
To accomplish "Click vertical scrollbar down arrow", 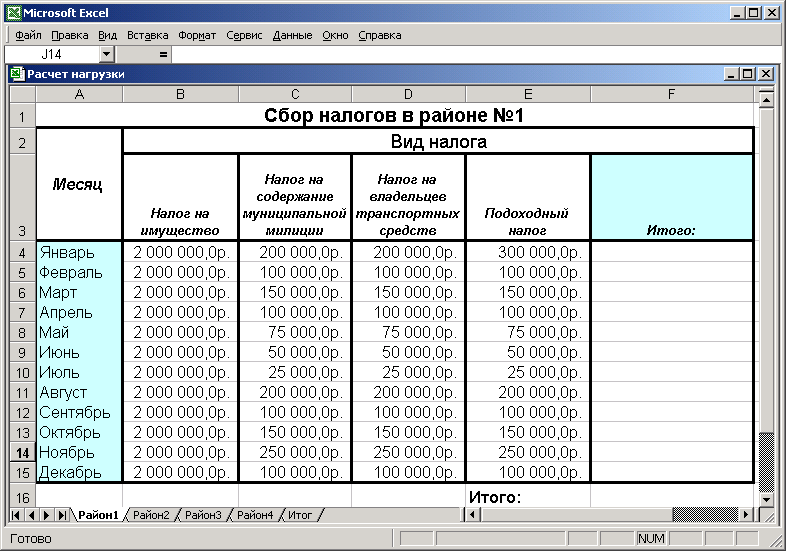I will [x=766, y=499].
